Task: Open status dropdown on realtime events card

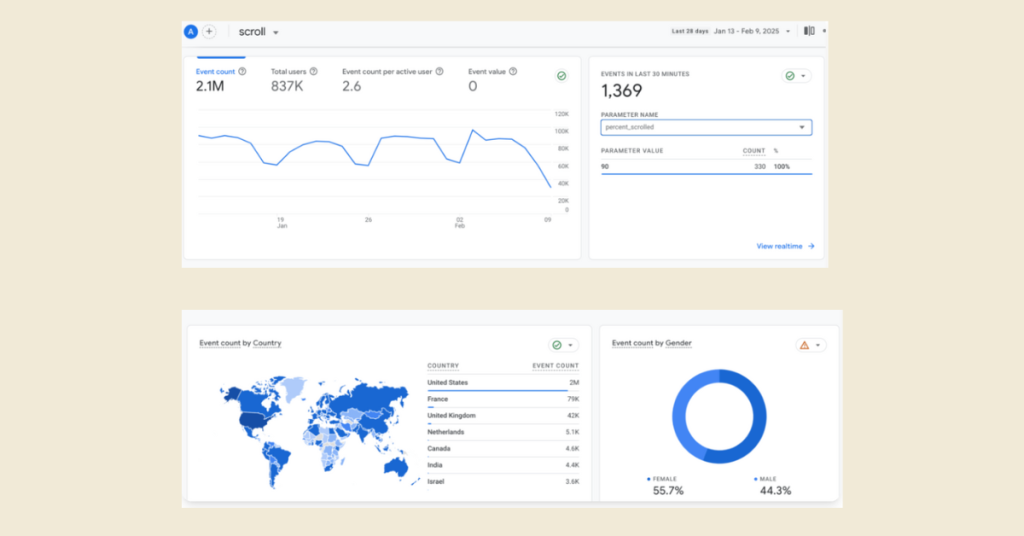Action: [796, 76]
